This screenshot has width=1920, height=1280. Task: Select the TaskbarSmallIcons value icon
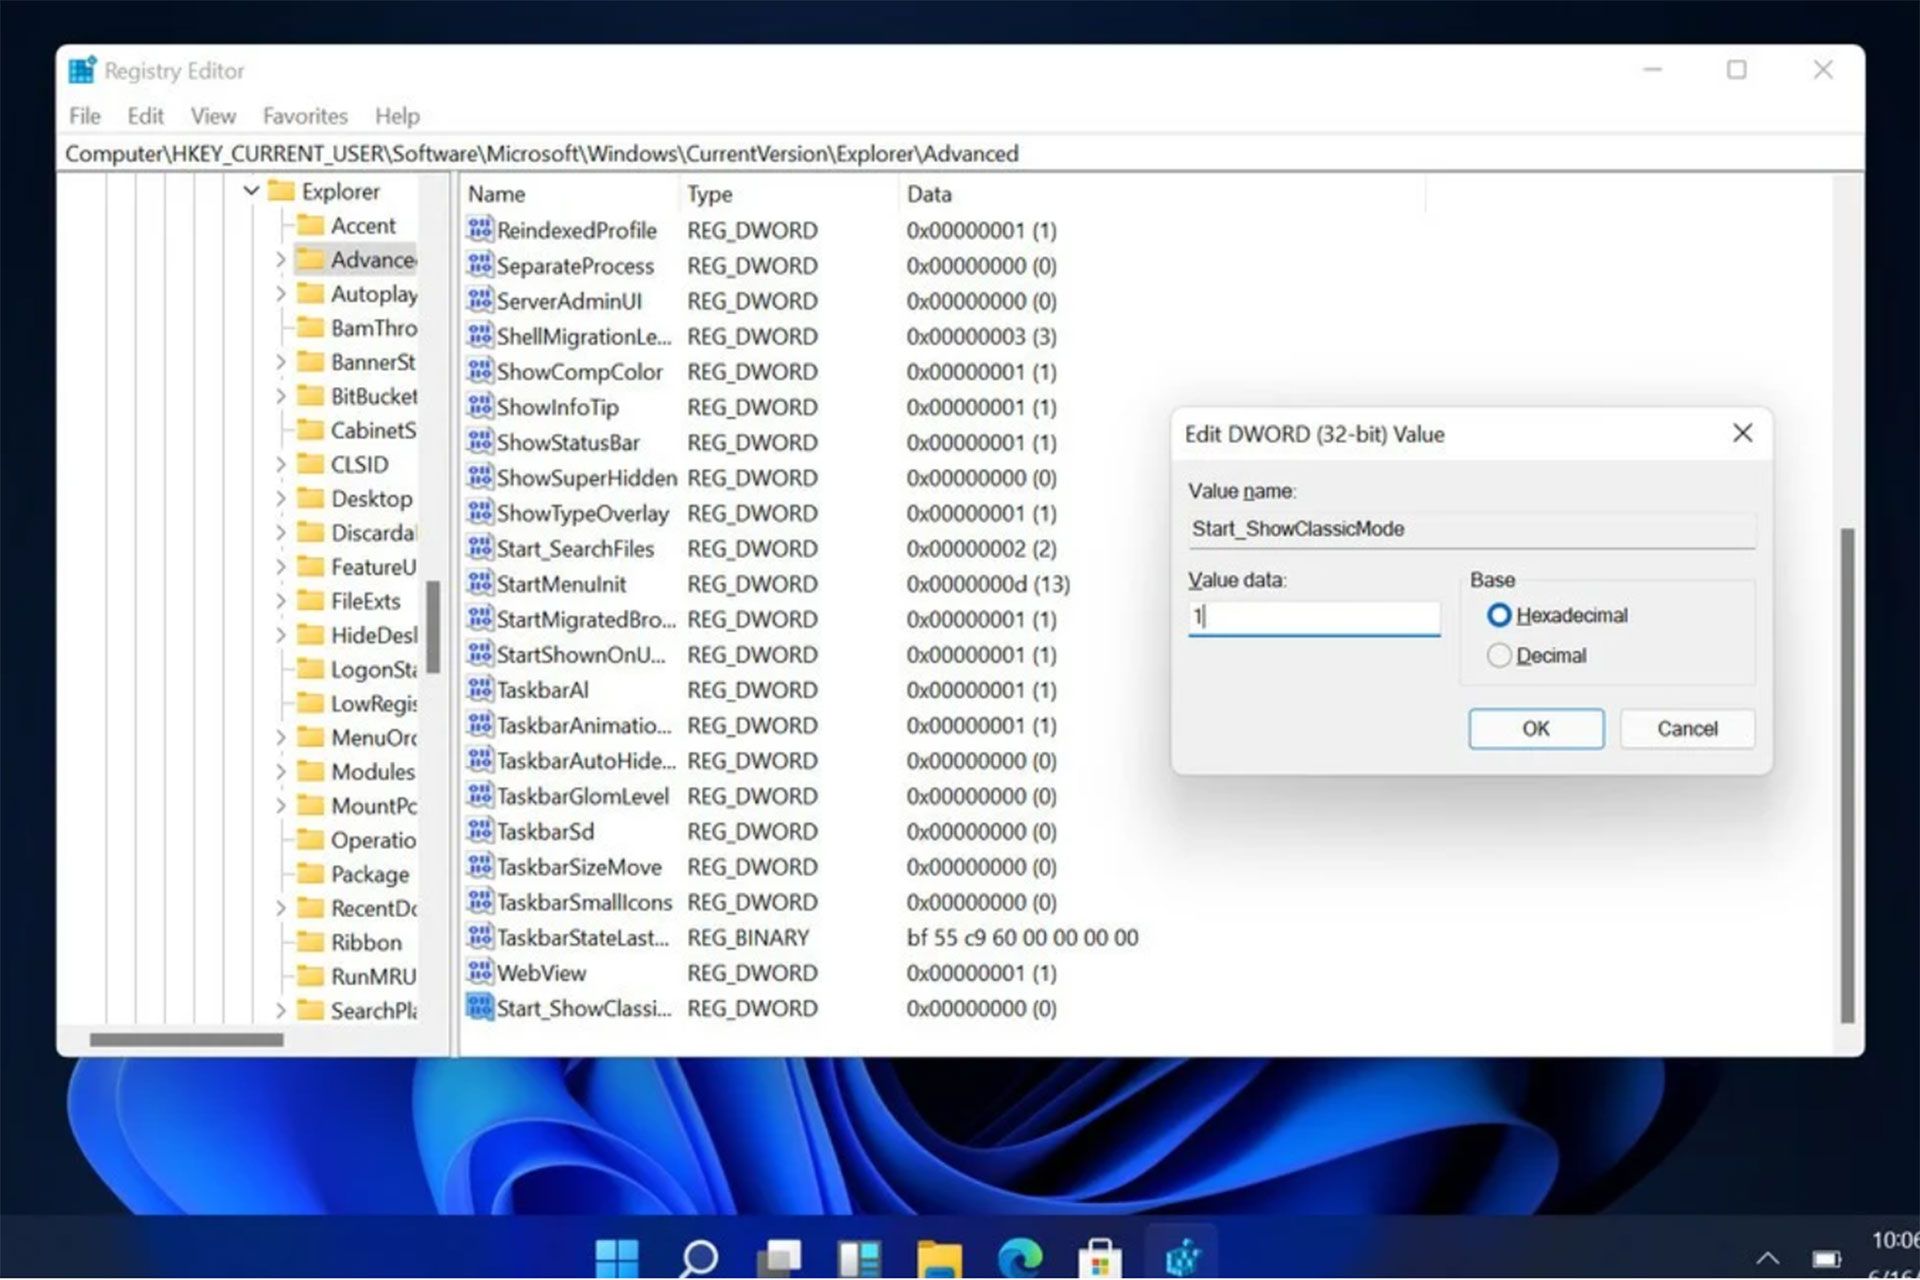[x=480, y=902]
